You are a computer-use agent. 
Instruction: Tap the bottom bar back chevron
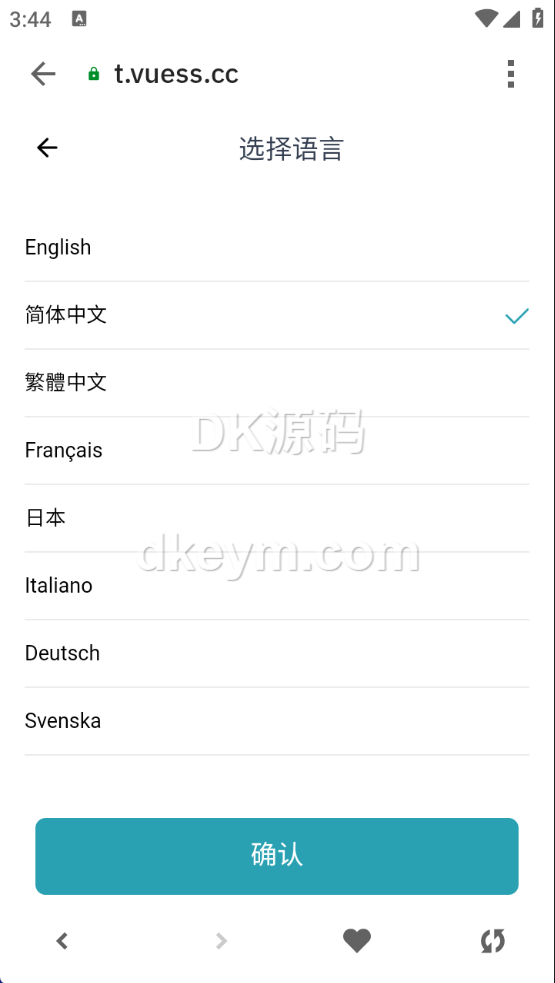(61, 940)
